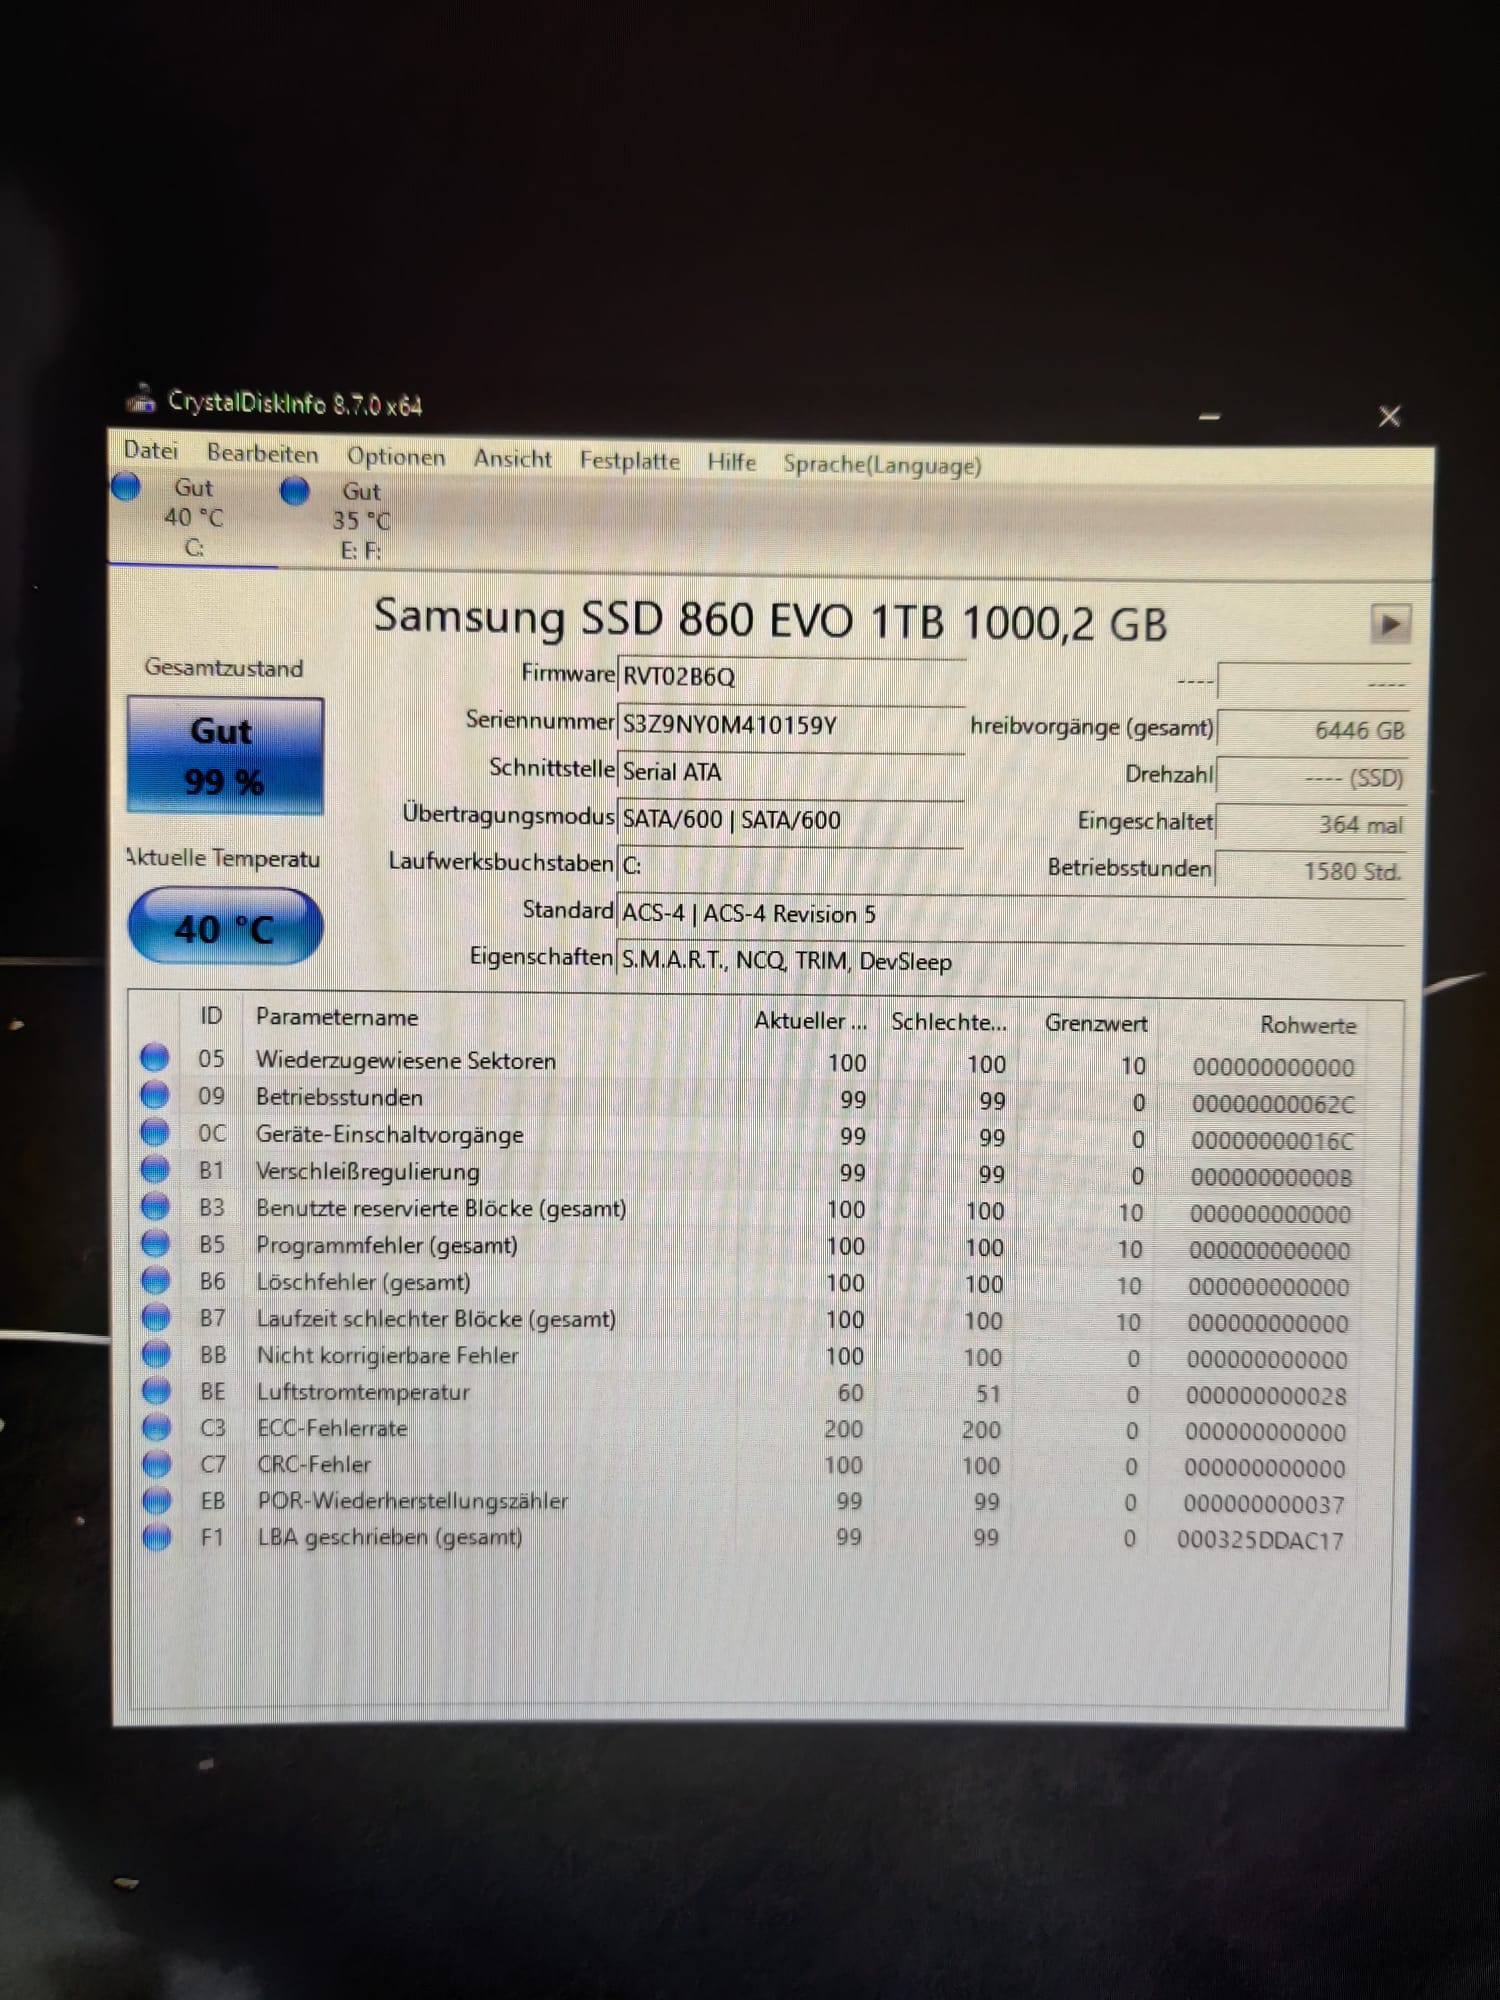This screenshot has height=2000, width=1500.
Task: Click status dot for Geräte-Einschaltvorgänge
Action: [x=154, y=1131]
